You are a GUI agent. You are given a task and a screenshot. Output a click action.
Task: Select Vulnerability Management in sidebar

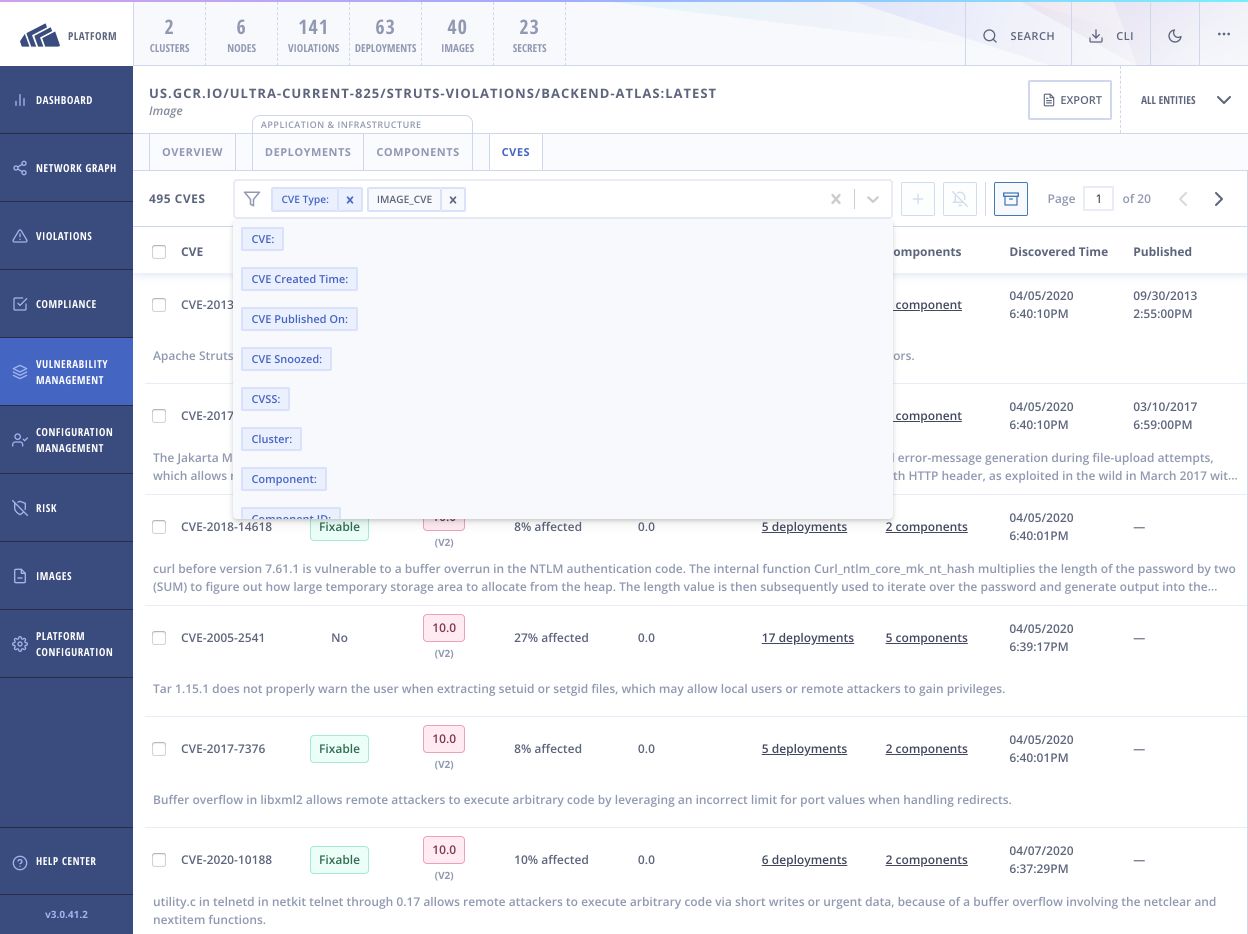pyautogui.click(x=66, y=372)
